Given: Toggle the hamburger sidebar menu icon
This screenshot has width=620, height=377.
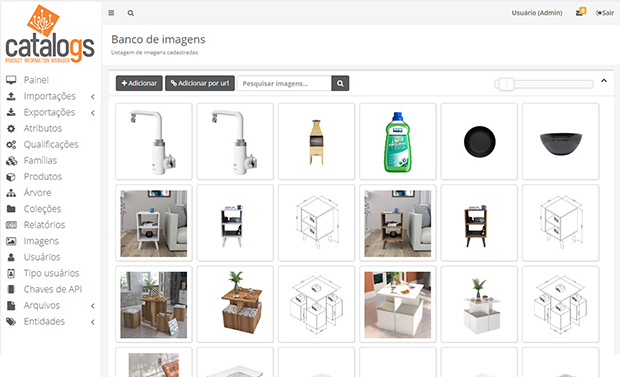Looking at the screenshot, I should click(111, 13).
